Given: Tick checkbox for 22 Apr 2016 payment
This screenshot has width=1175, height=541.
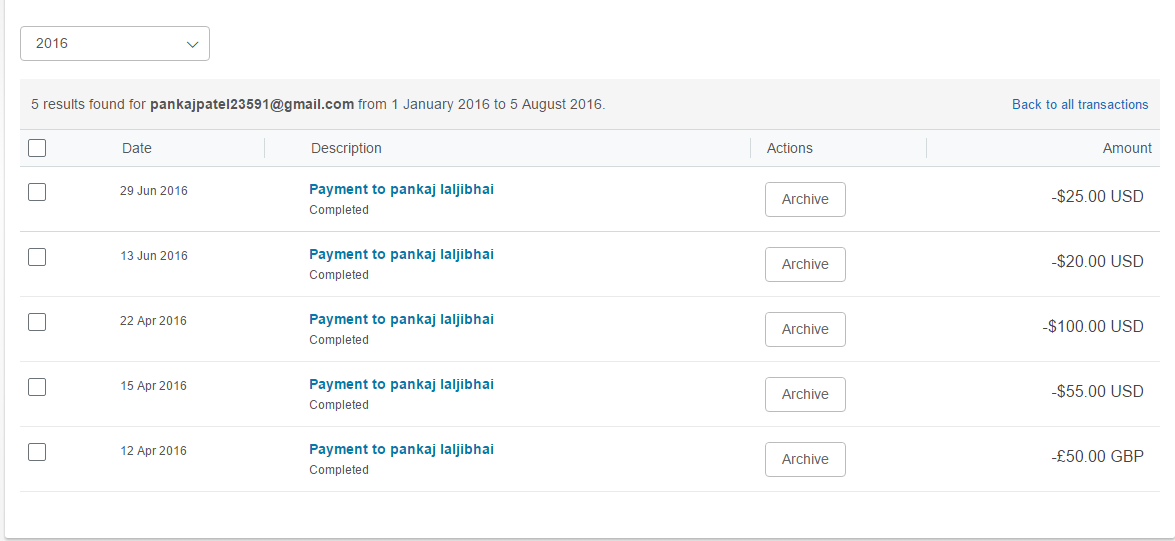Looking at the screenshot, I should point(37,322).
